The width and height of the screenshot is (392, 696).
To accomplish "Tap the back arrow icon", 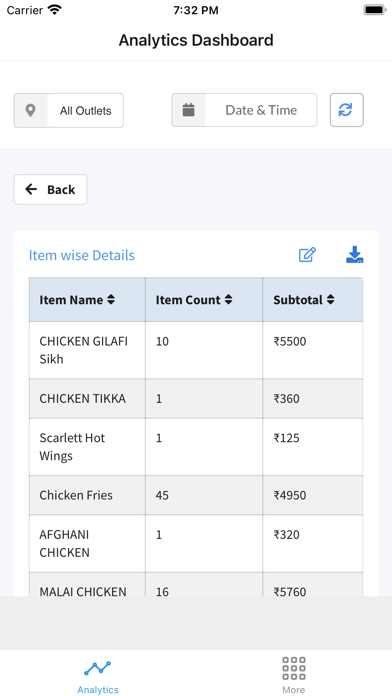I will pyautogui.click(x=31, y=190).
